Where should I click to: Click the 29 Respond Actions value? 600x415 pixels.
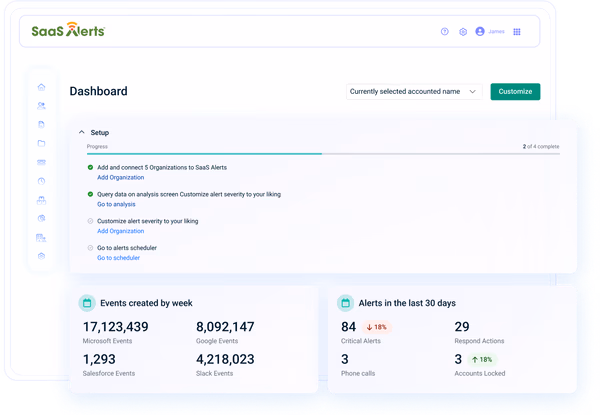tap(462, 327)
